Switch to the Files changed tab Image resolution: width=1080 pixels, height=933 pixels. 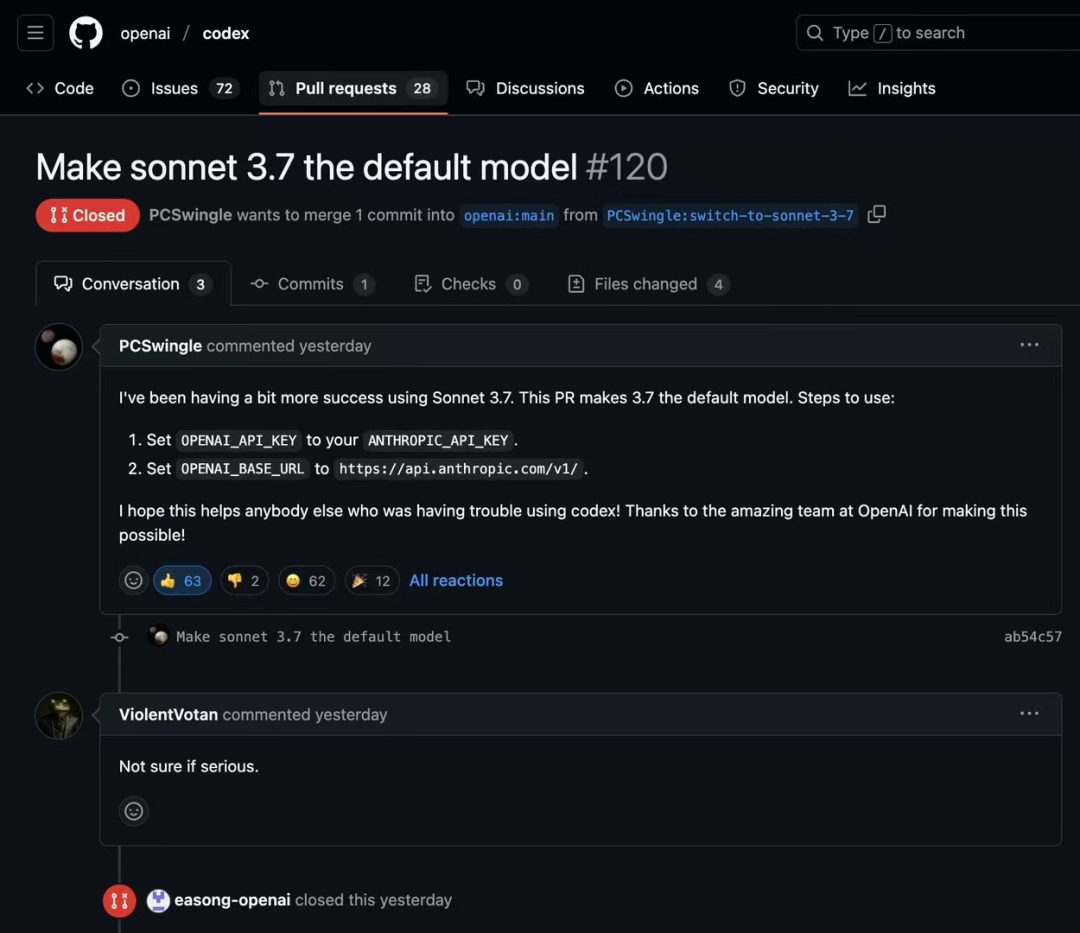pos(647,284)
